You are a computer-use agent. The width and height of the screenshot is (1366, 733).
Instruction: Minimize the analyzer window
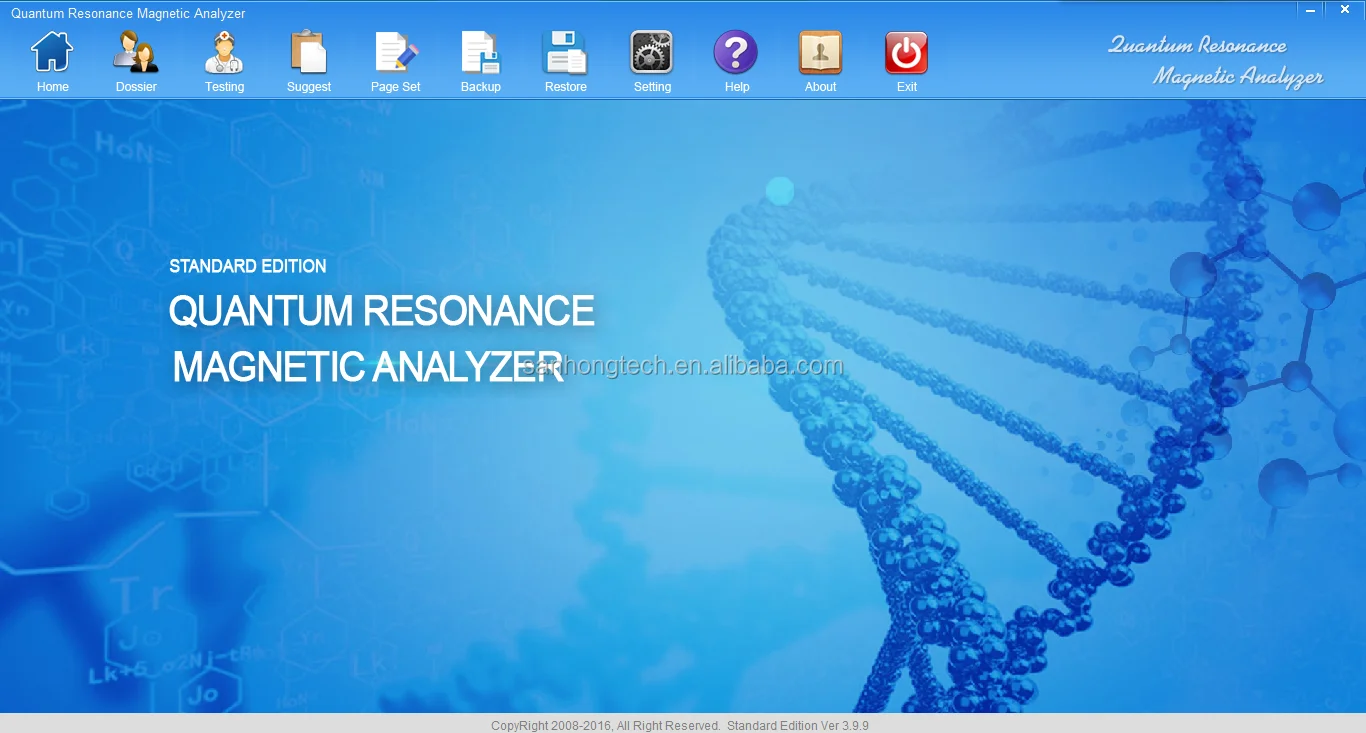click(1311, 10)
